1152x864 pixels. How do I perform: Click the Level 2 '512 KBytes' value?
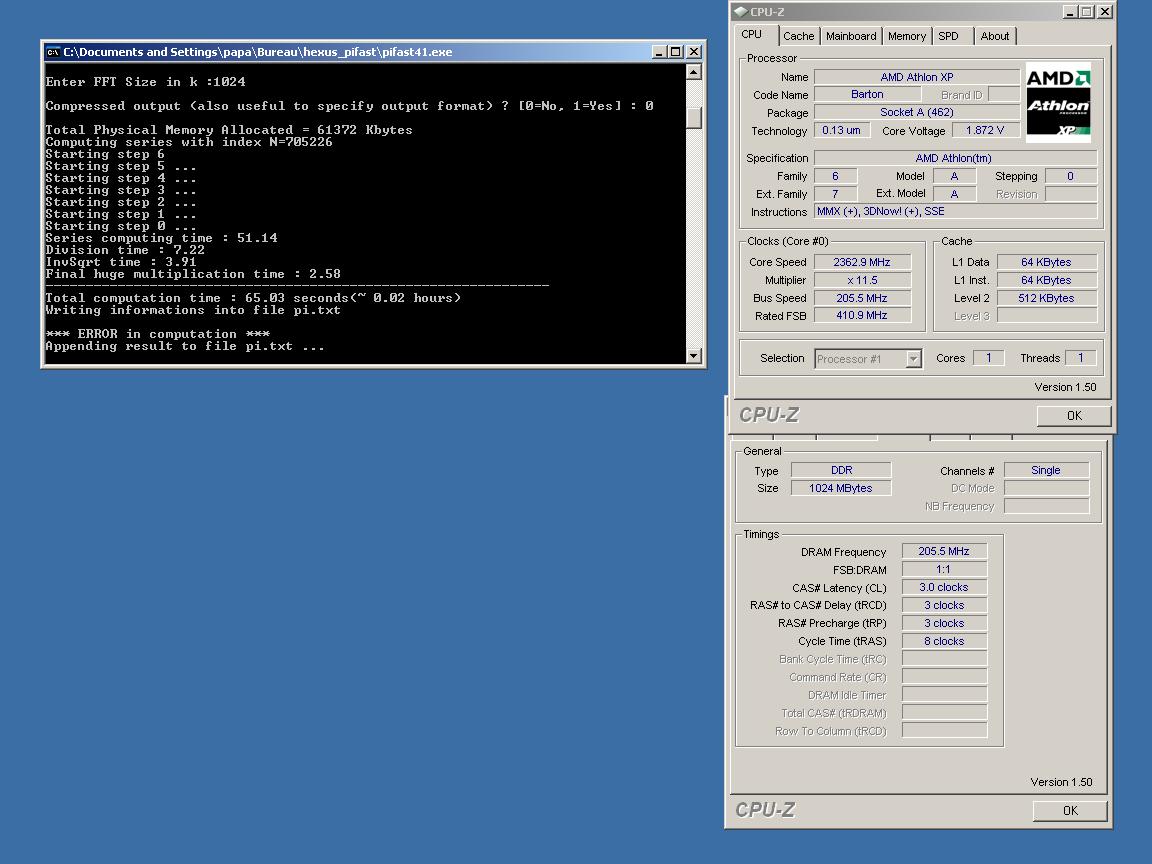pos(1046,298)
